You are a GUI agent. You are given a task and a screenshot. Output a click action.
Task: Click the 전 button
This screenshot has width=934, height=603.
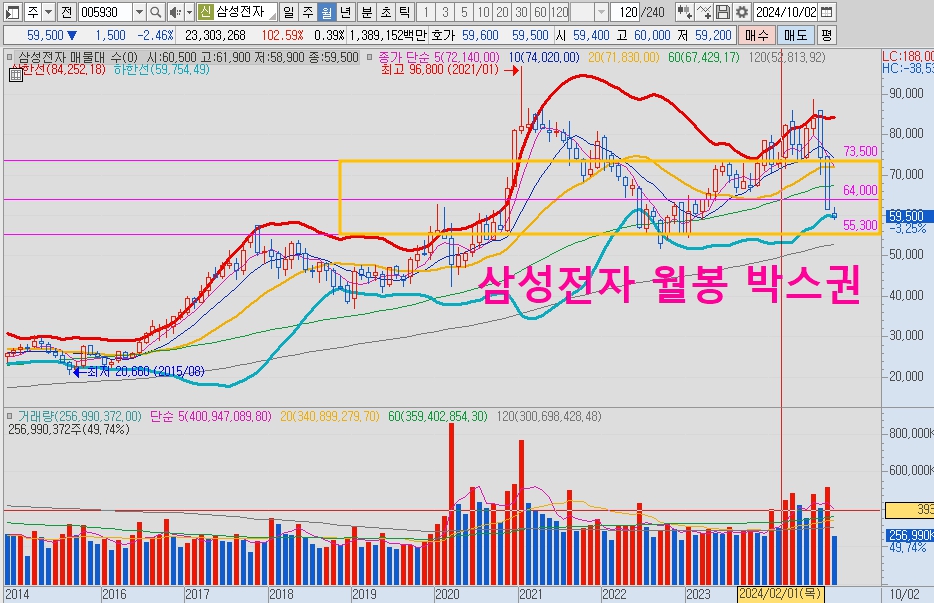pos(67,12)
